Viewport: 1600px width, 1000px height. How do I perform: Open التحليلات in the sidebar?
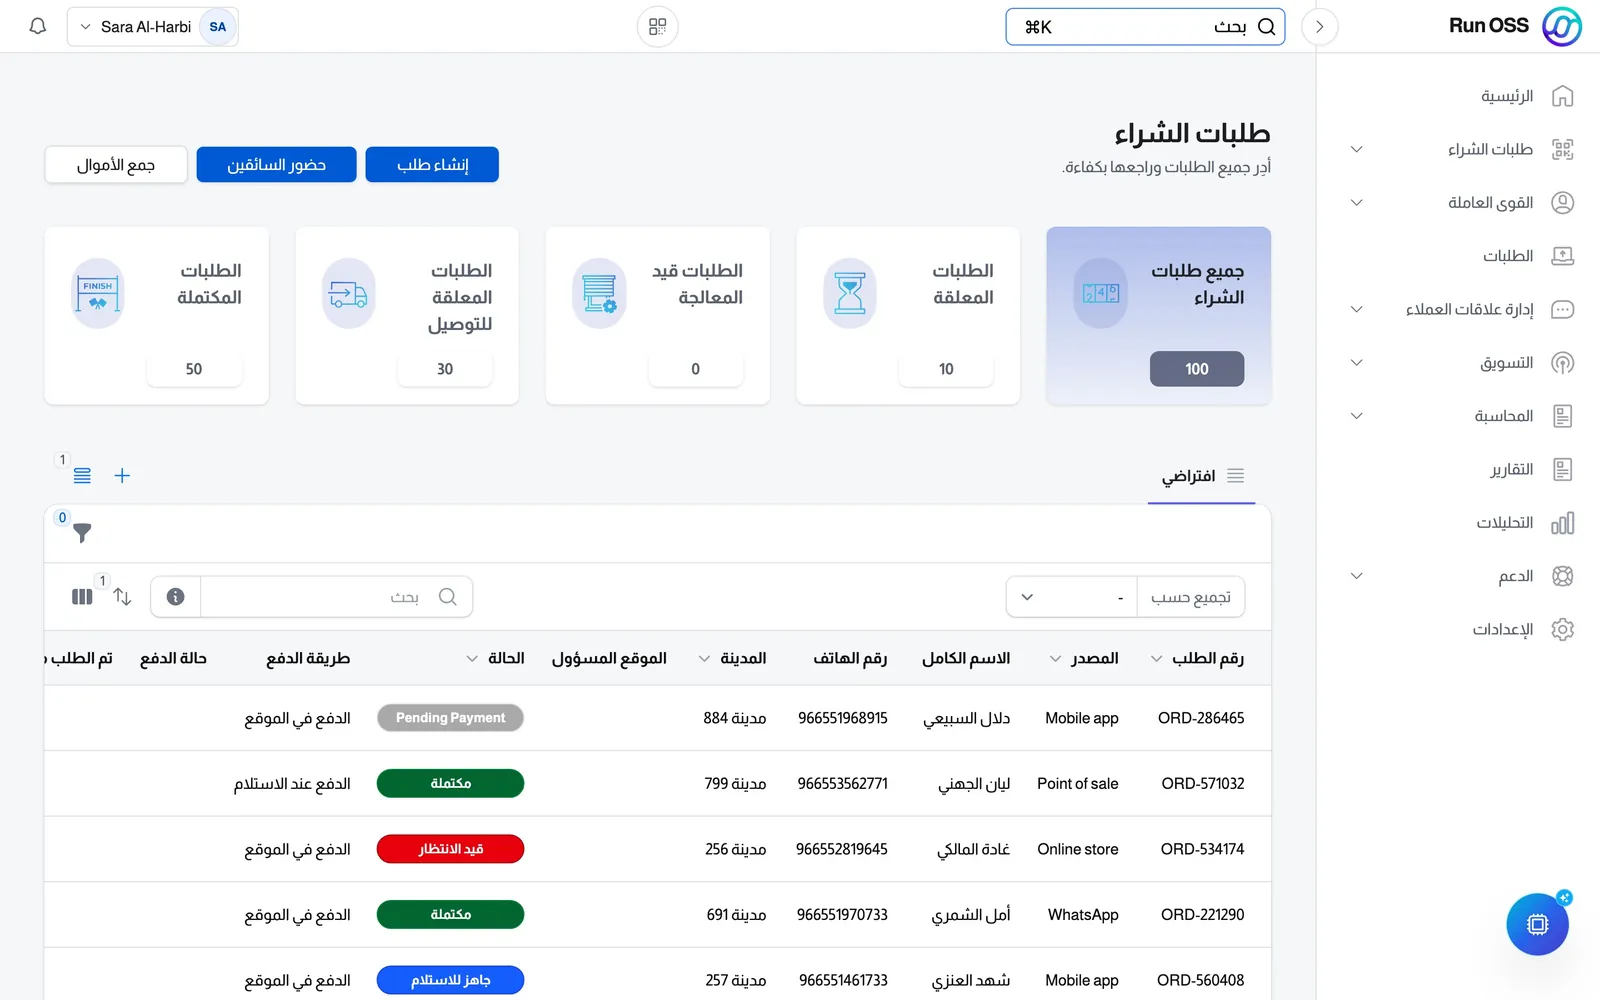[x=1504, y=523]
